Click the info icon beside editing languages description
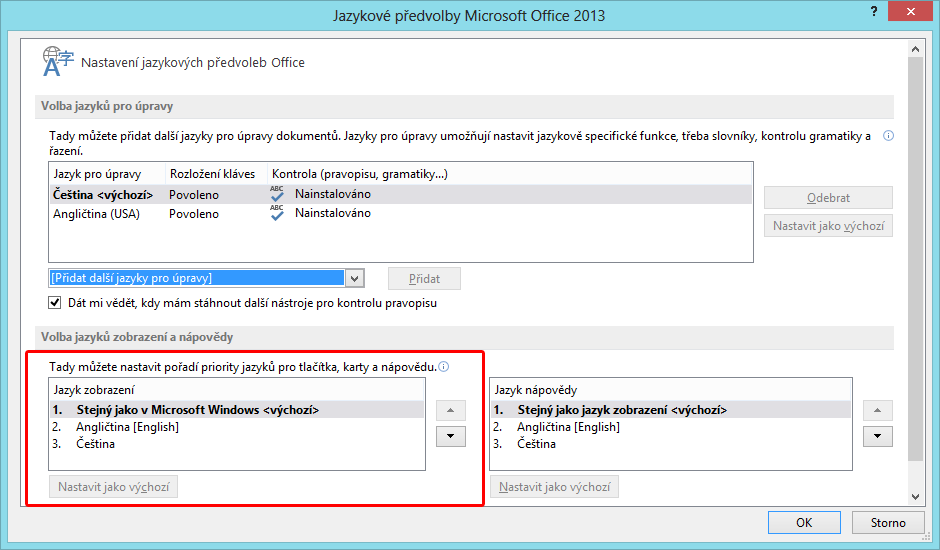 coord(888,136)
